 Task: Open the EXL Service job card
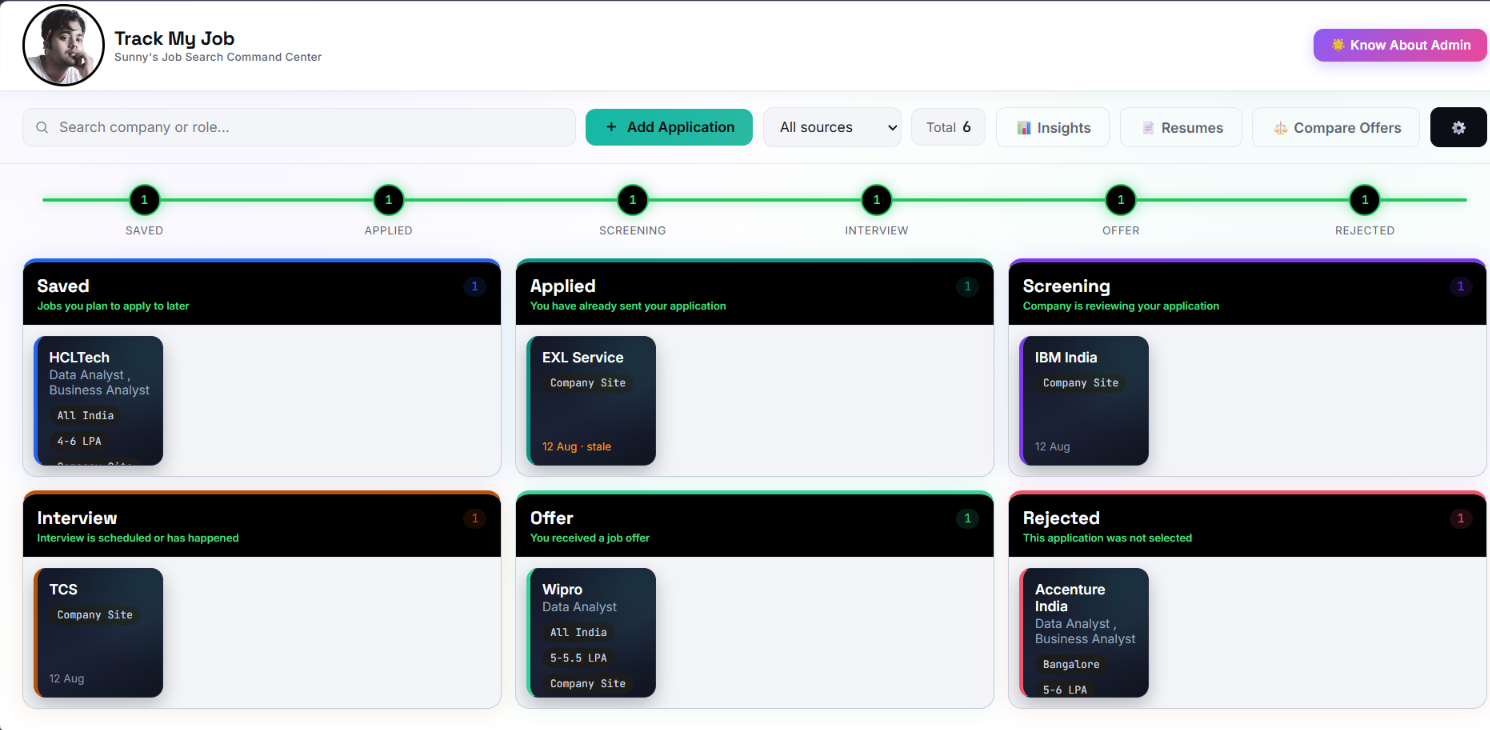591,401
